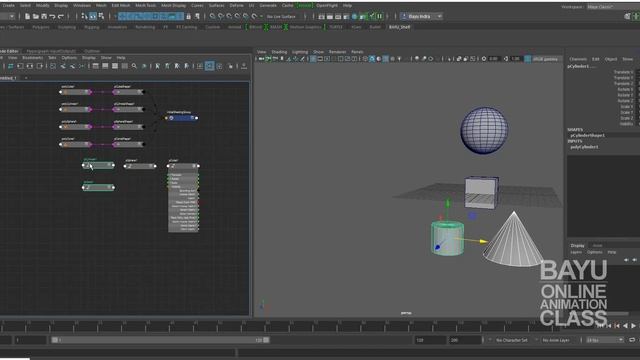The height and width of the screenshot is (360, 640).
Task: Click the timeline play backward button
Action: [x=625, y=326]
